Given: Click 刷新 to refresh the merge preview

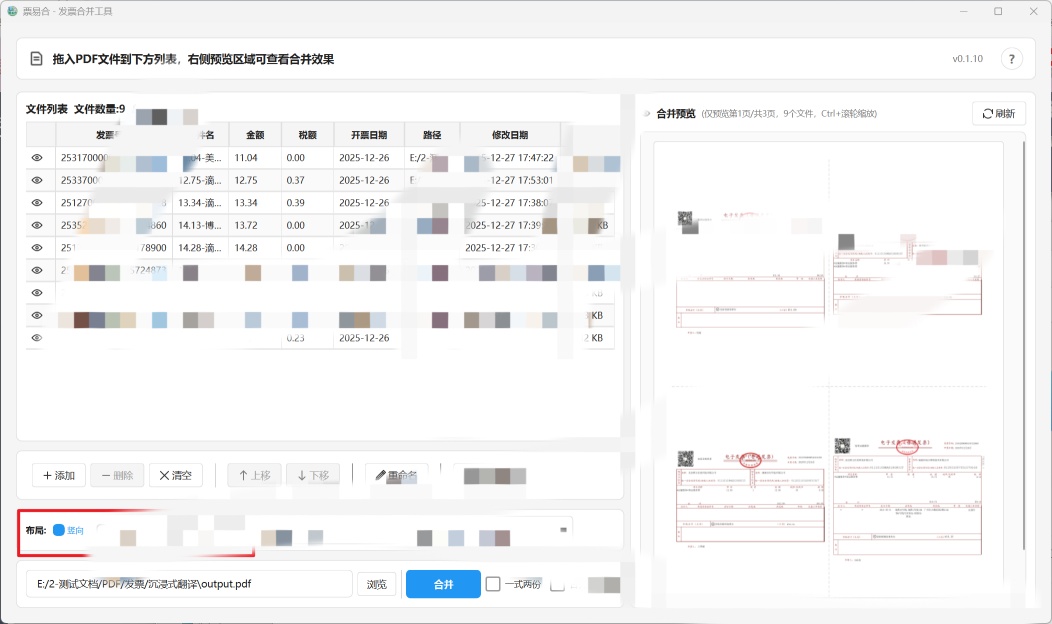Looking at the screenshot, I should point(998,113).
